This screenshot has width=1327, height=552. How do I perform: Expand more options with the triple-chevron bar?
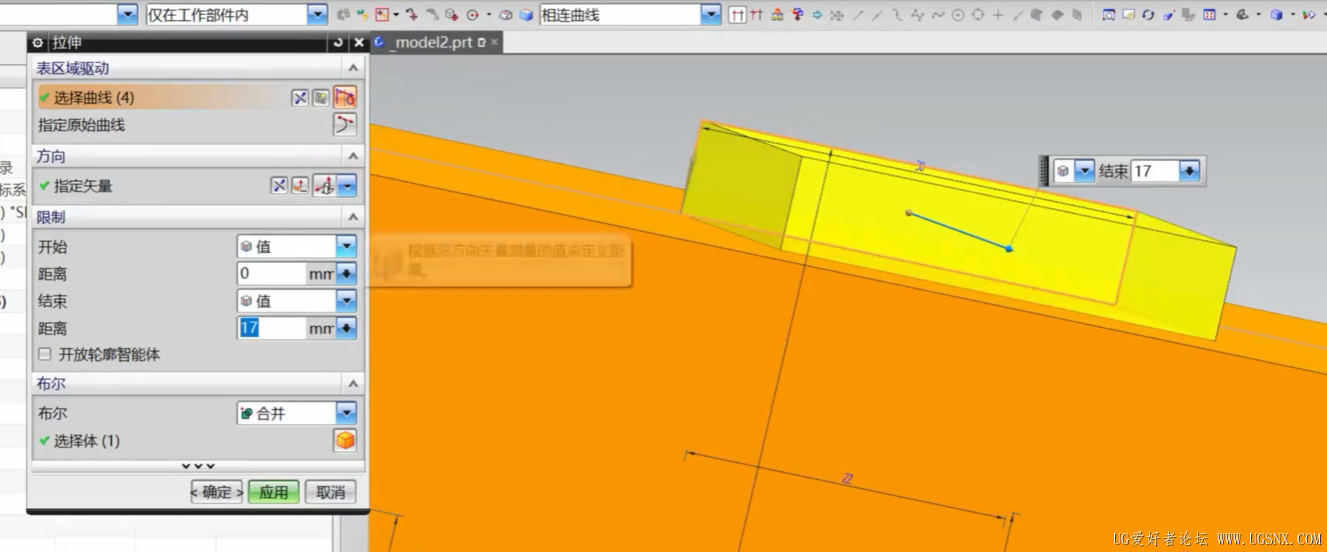coord(198,466)
